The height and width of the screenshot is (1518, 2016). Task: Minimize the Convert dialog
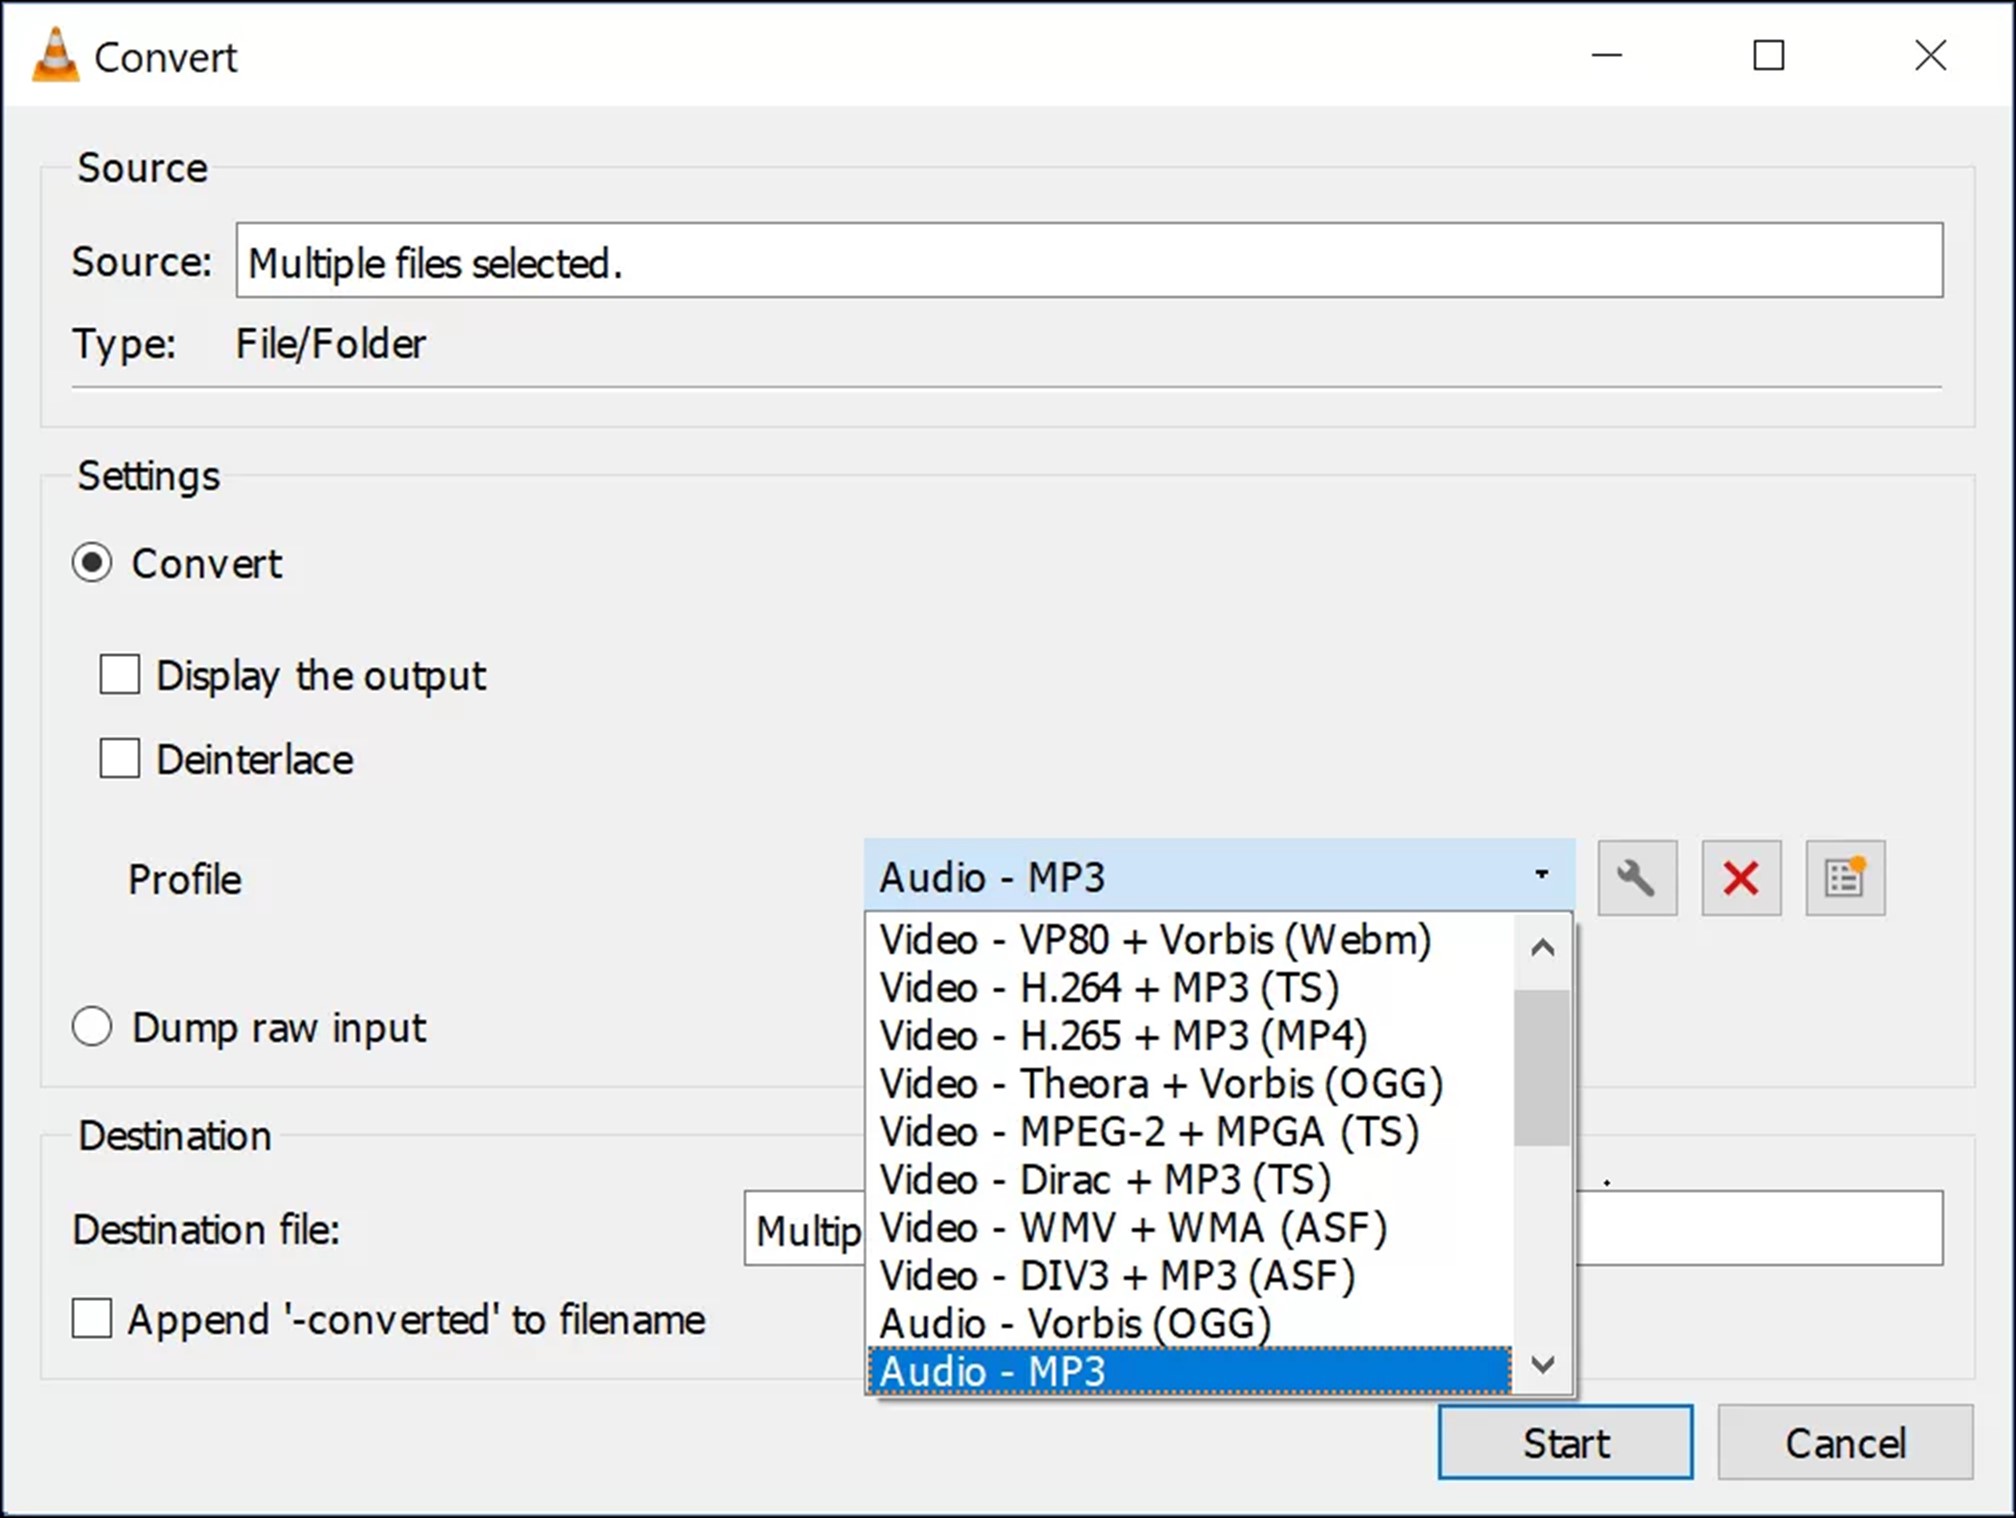(x=1606, y=56)
